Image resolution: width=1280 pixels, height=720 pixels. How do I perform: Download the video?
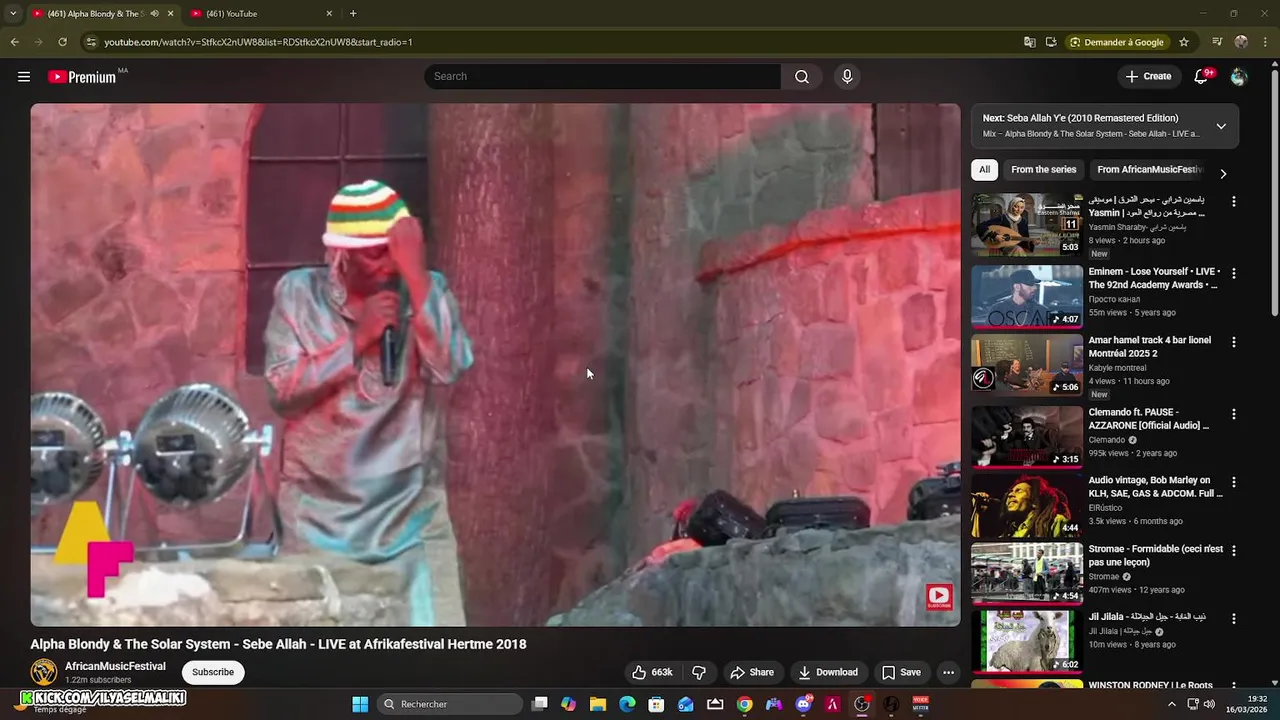click(x=828, y=672)
